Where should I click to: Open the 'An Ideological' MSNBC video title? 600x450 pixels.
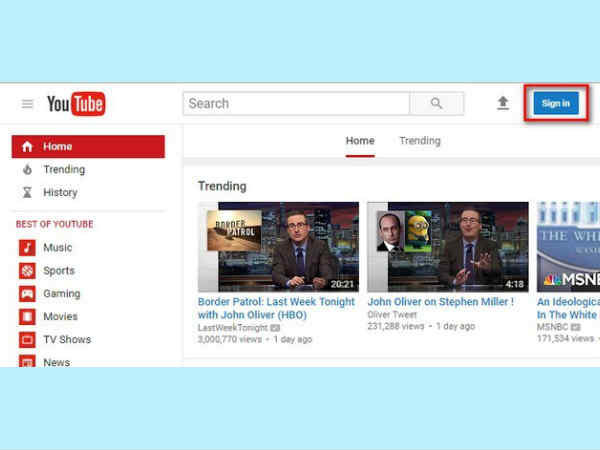pos(568,308)
